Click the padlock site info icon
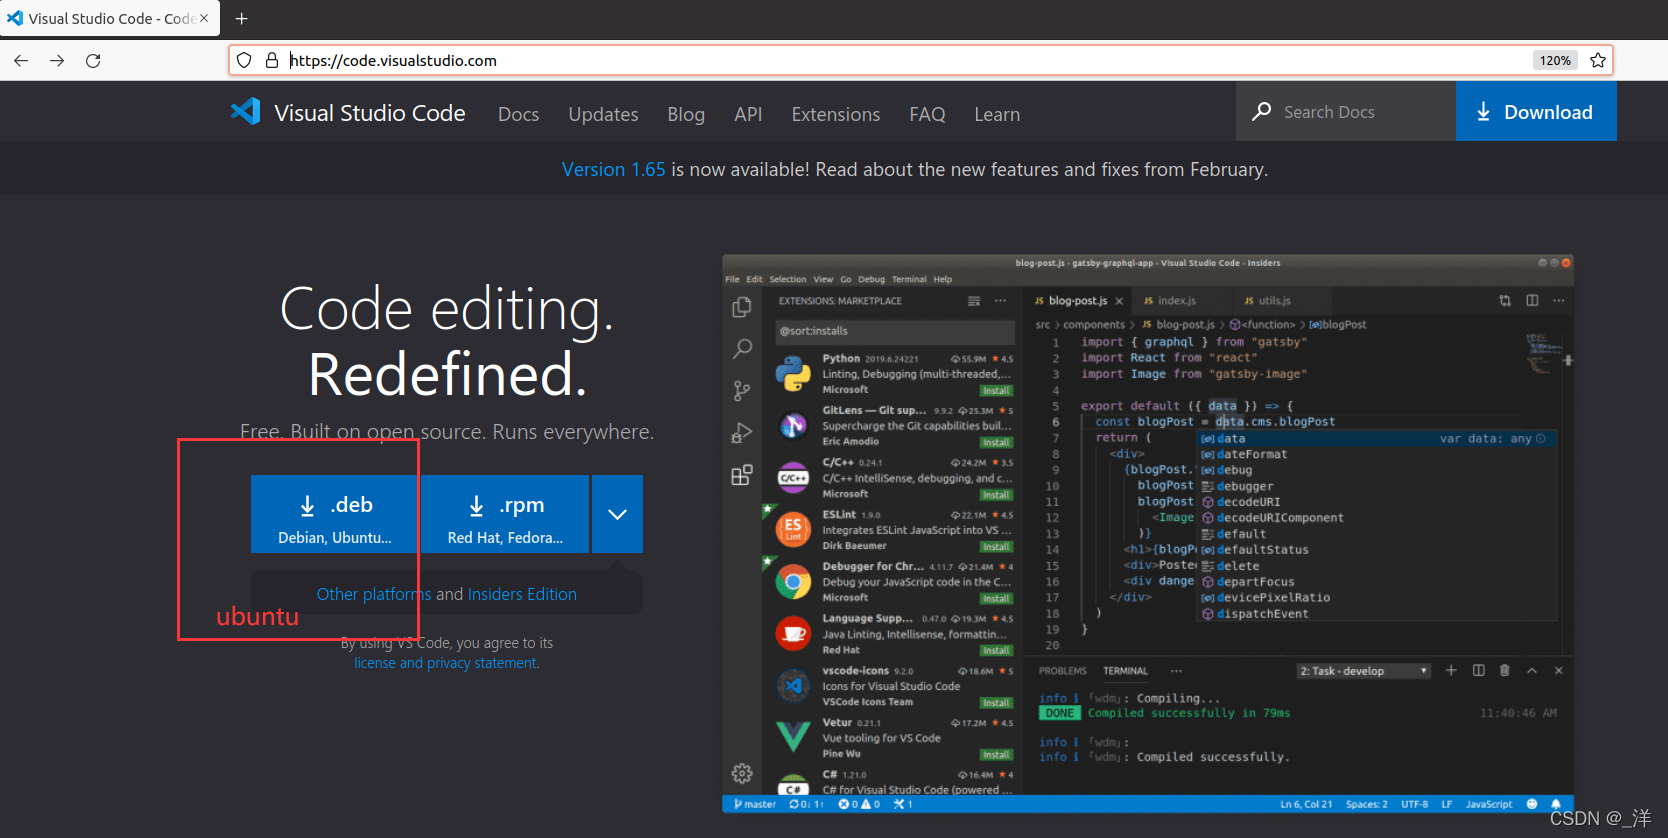This screenshot has height=838, width=1668. (x=271, y=60)
